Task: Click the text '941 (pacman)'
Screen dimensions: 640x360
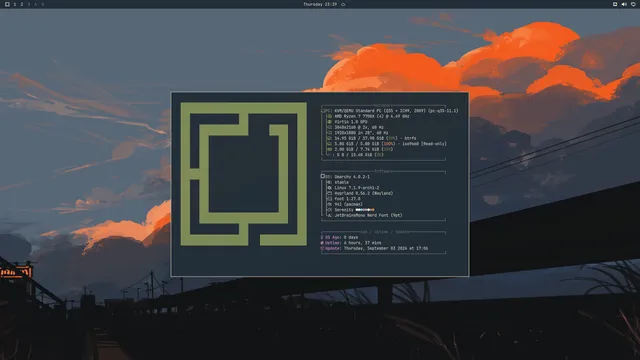Action: tap(348, 204)
